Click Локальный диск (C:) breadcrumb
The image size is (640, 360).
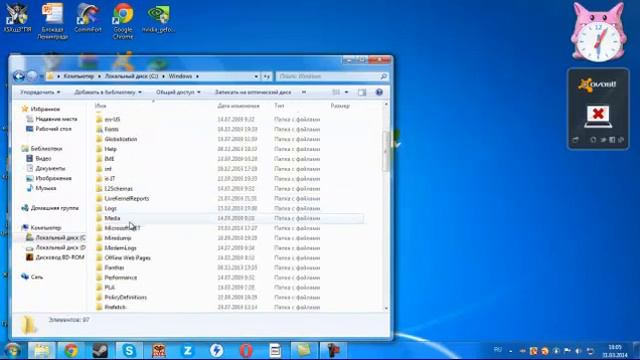click(131, 76)
